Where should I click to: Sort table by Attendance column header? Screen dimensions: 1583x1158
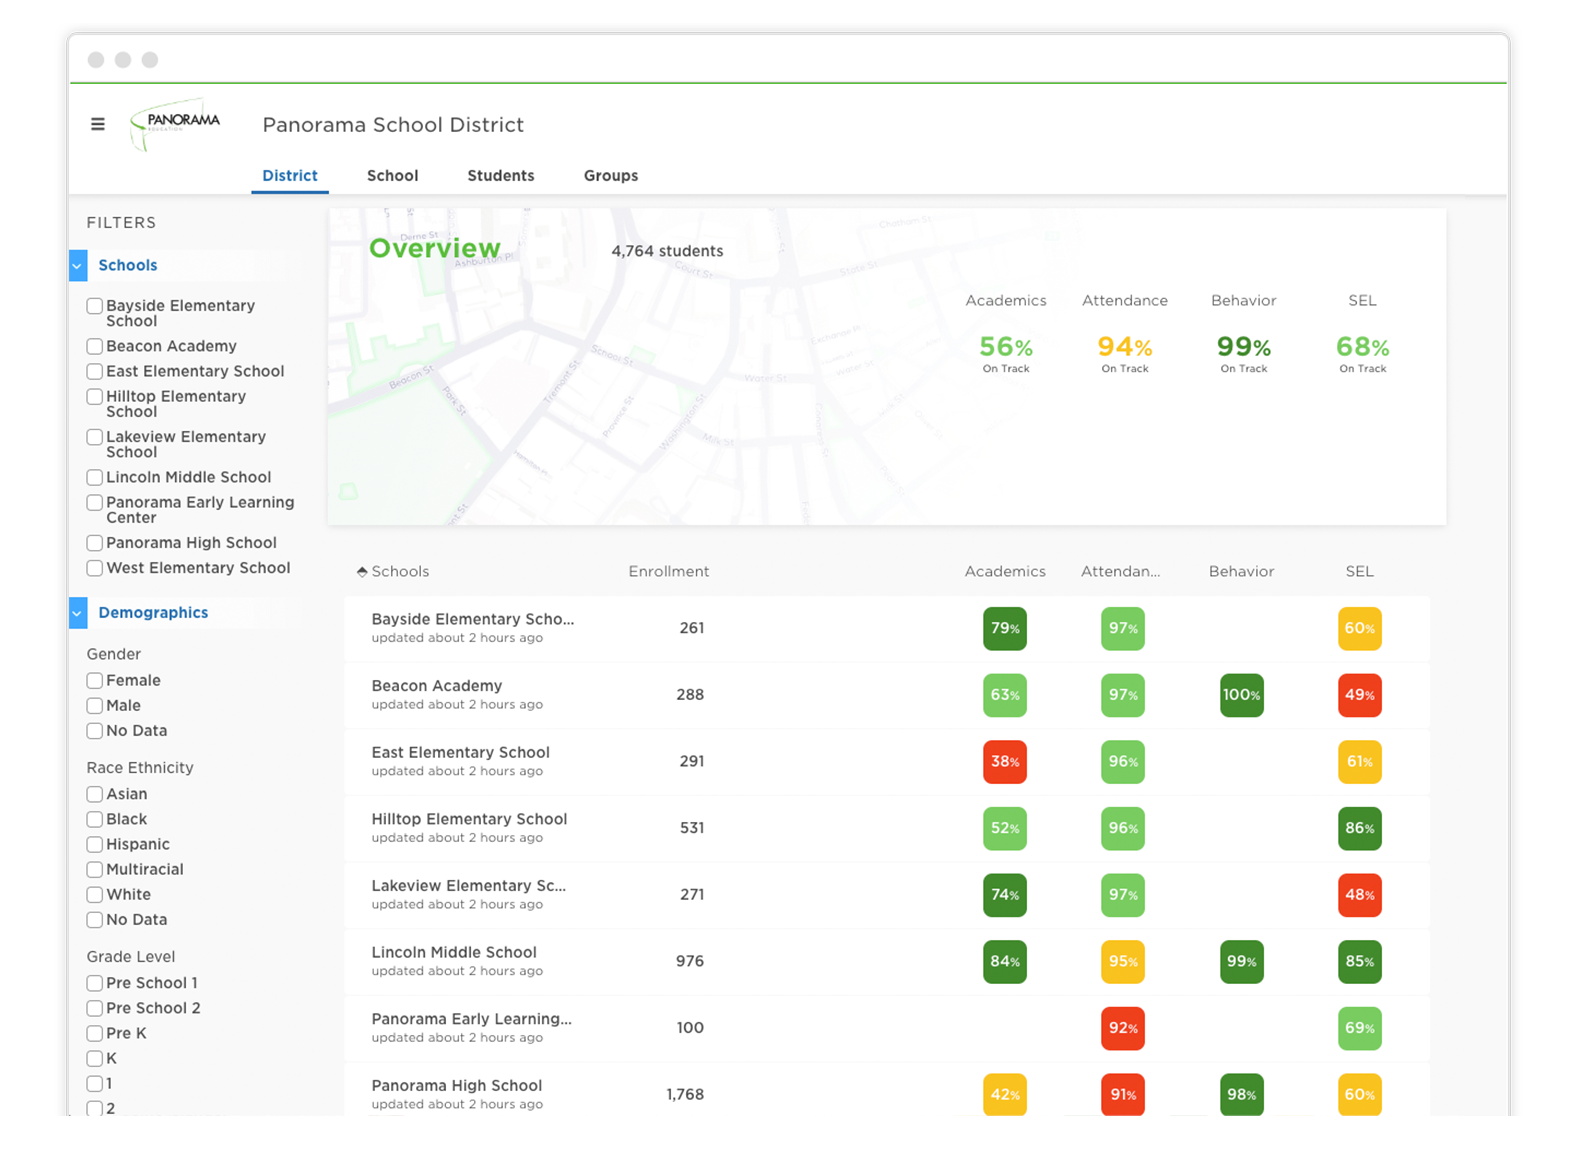(1121, 572)
